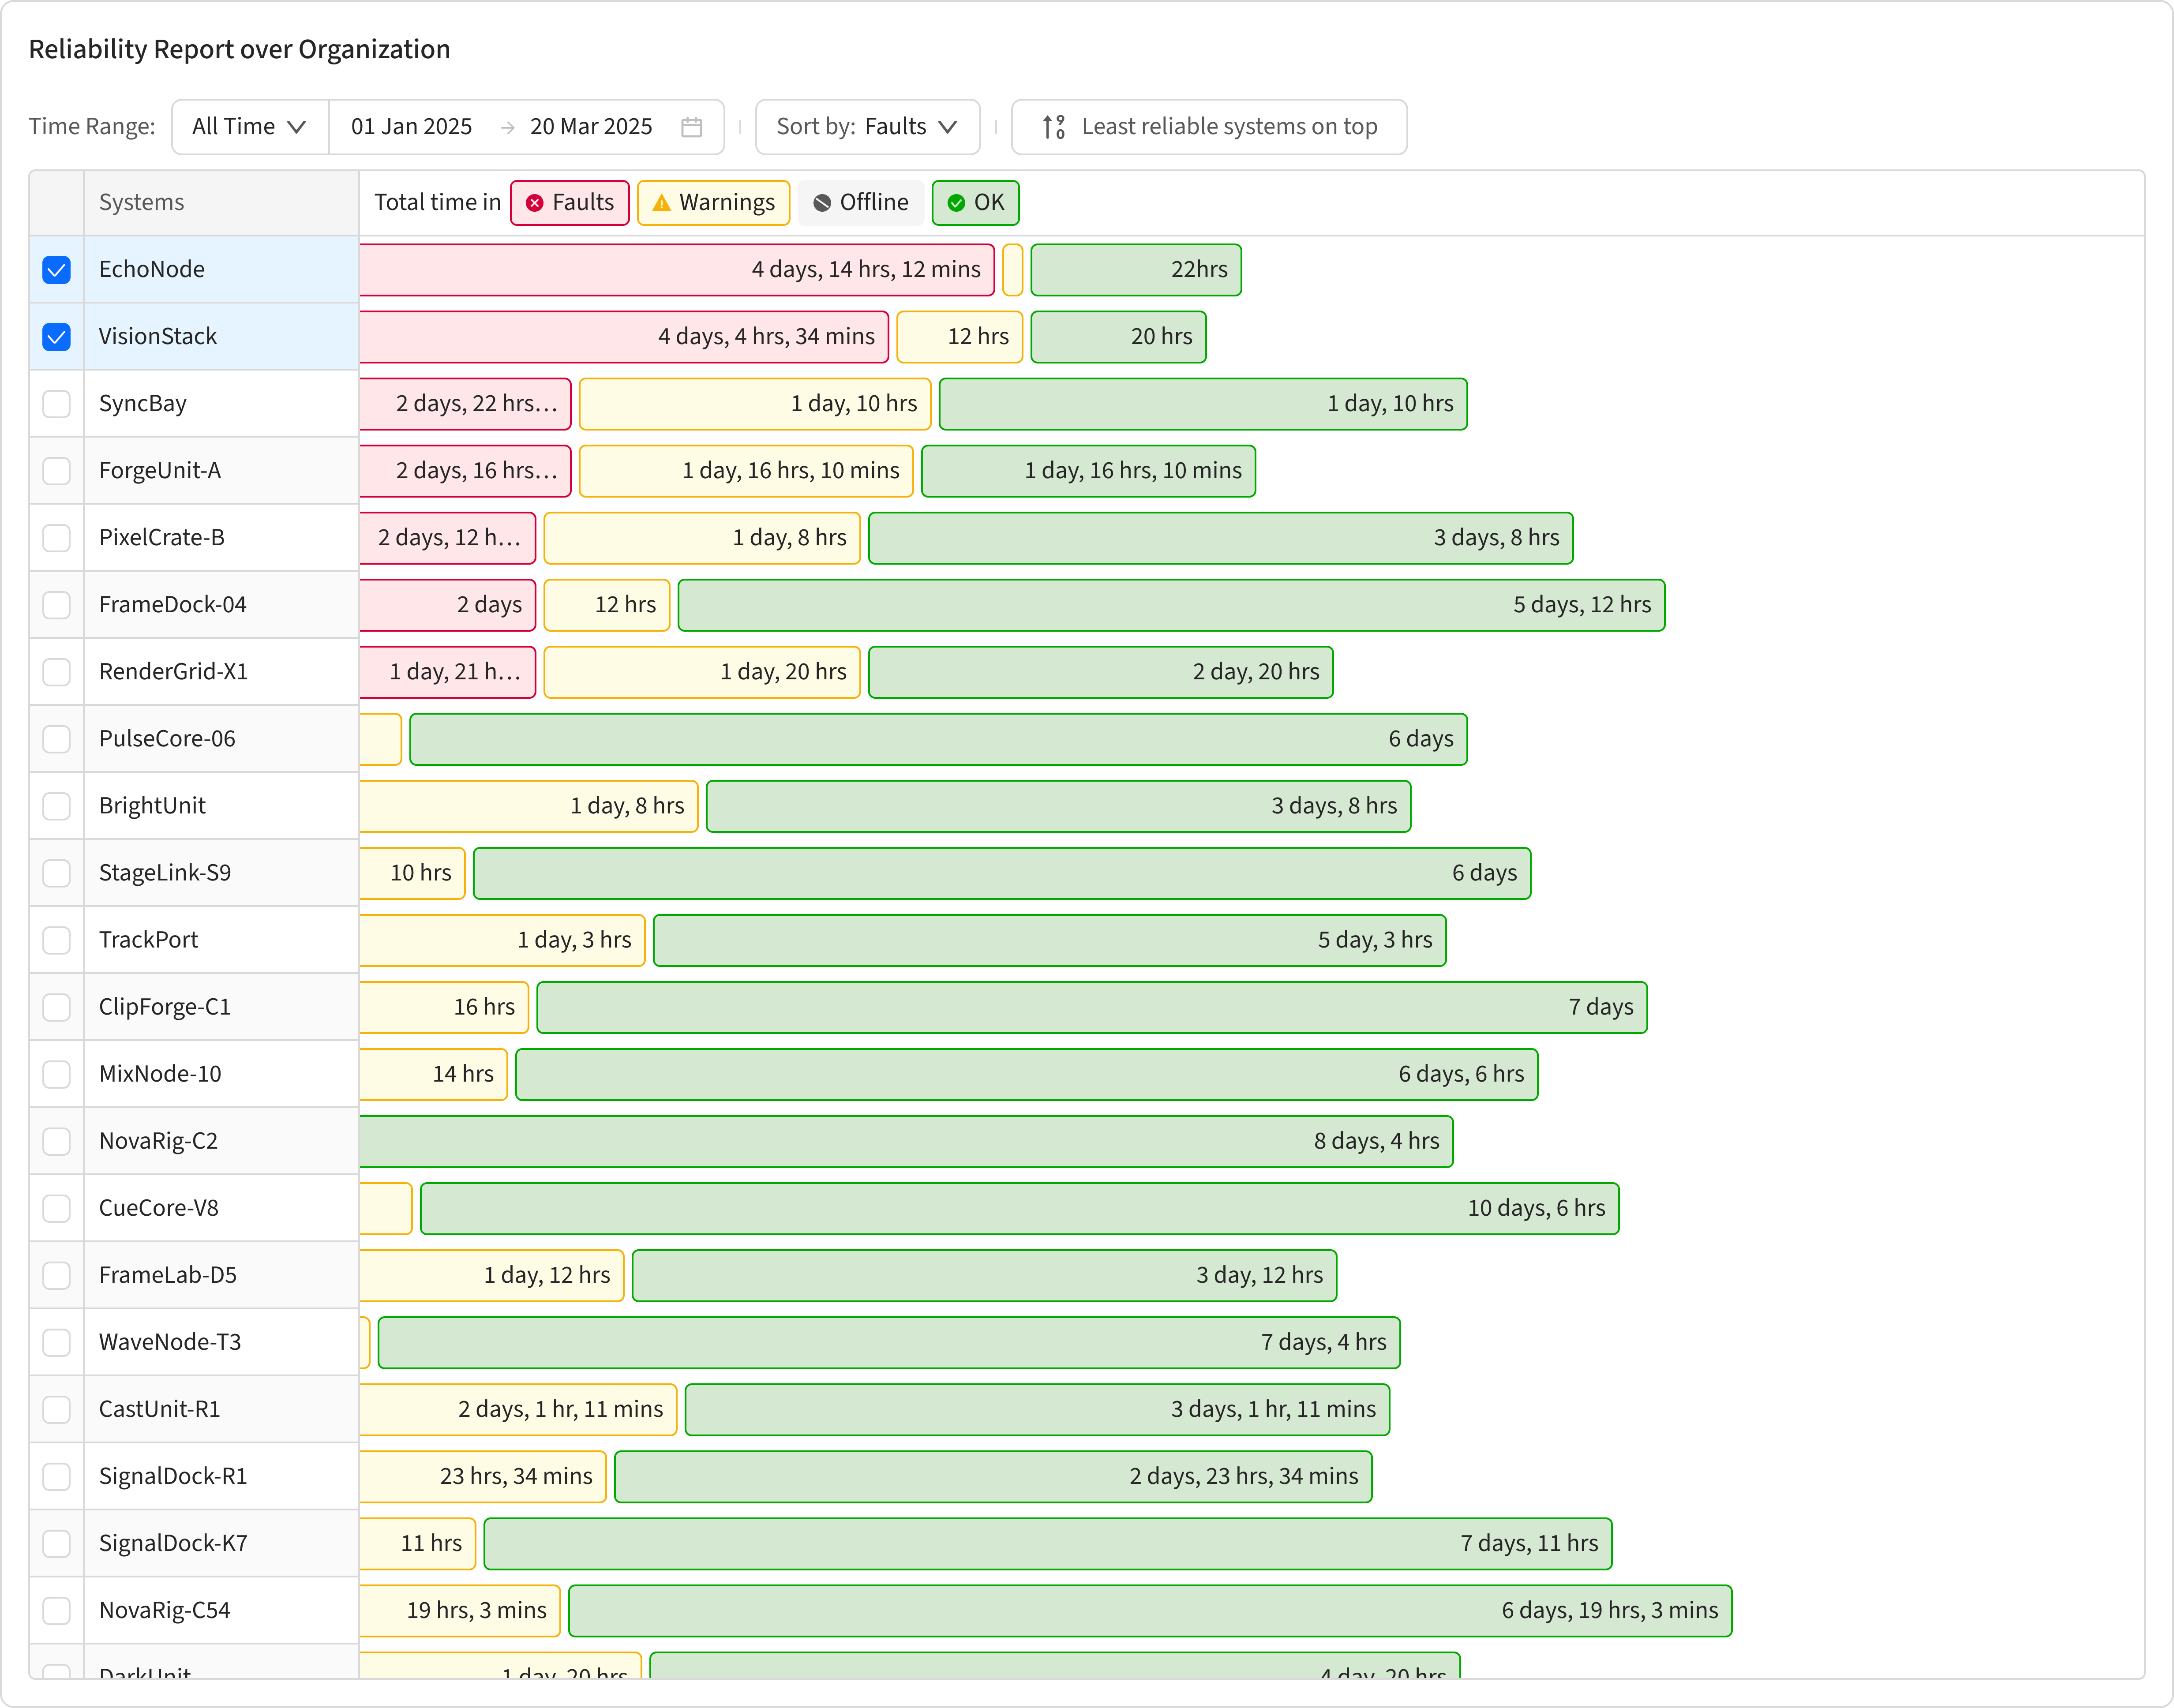2174x1708 pixels.
Task: Open the TrackPort system row
Action: [149, 940]
